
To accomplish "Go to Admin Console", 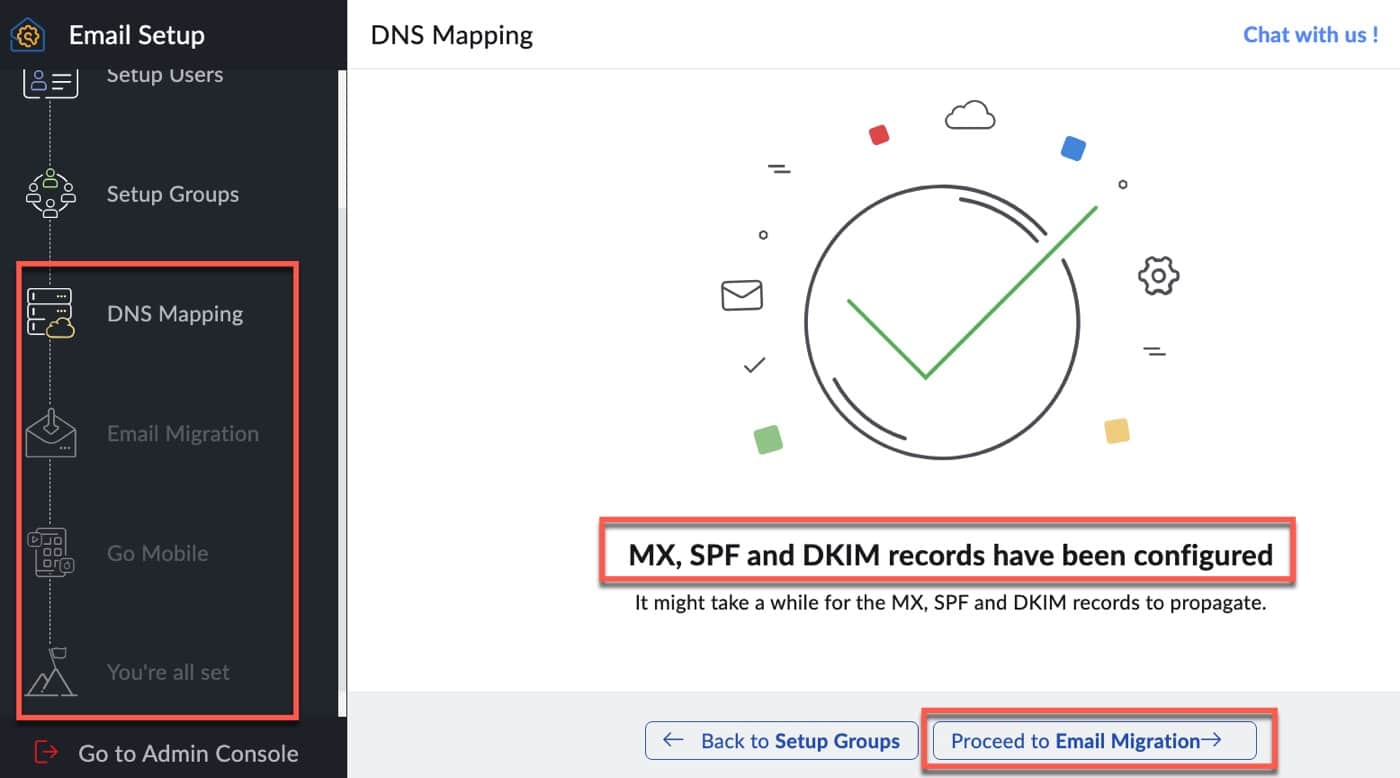I will (188, 753).
